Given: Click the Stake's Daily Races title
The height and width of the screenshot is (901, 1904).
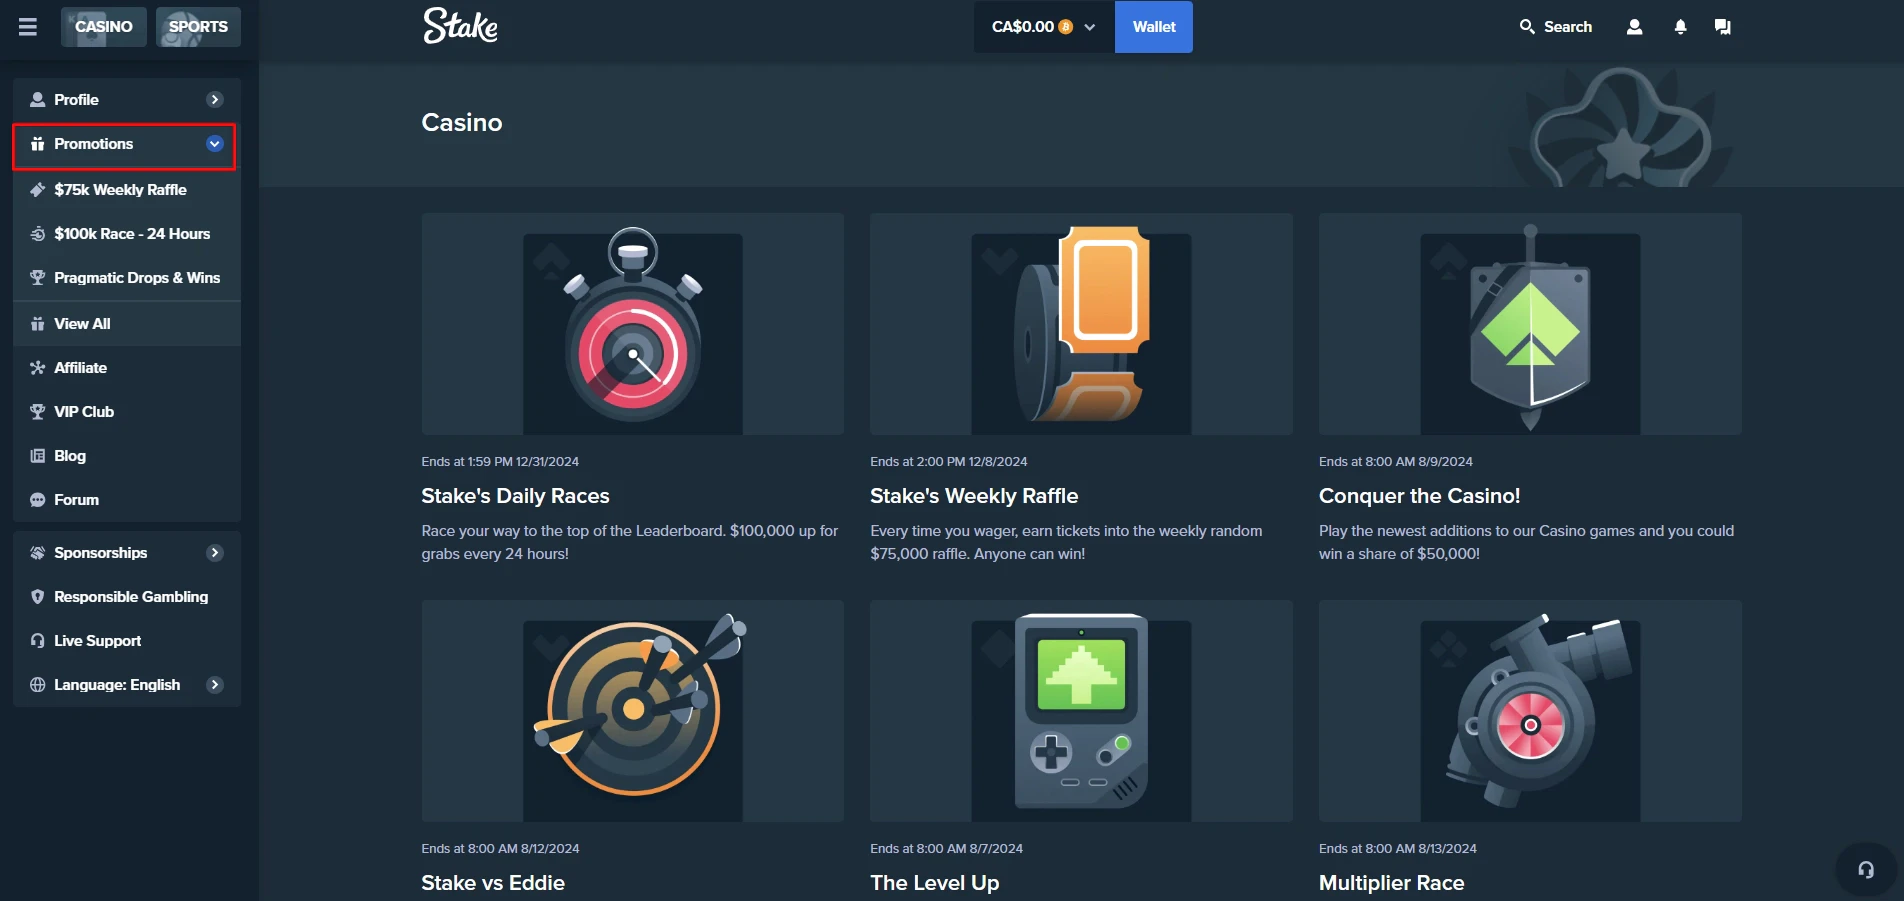Looking at the screenshot, I should point(515,496).
